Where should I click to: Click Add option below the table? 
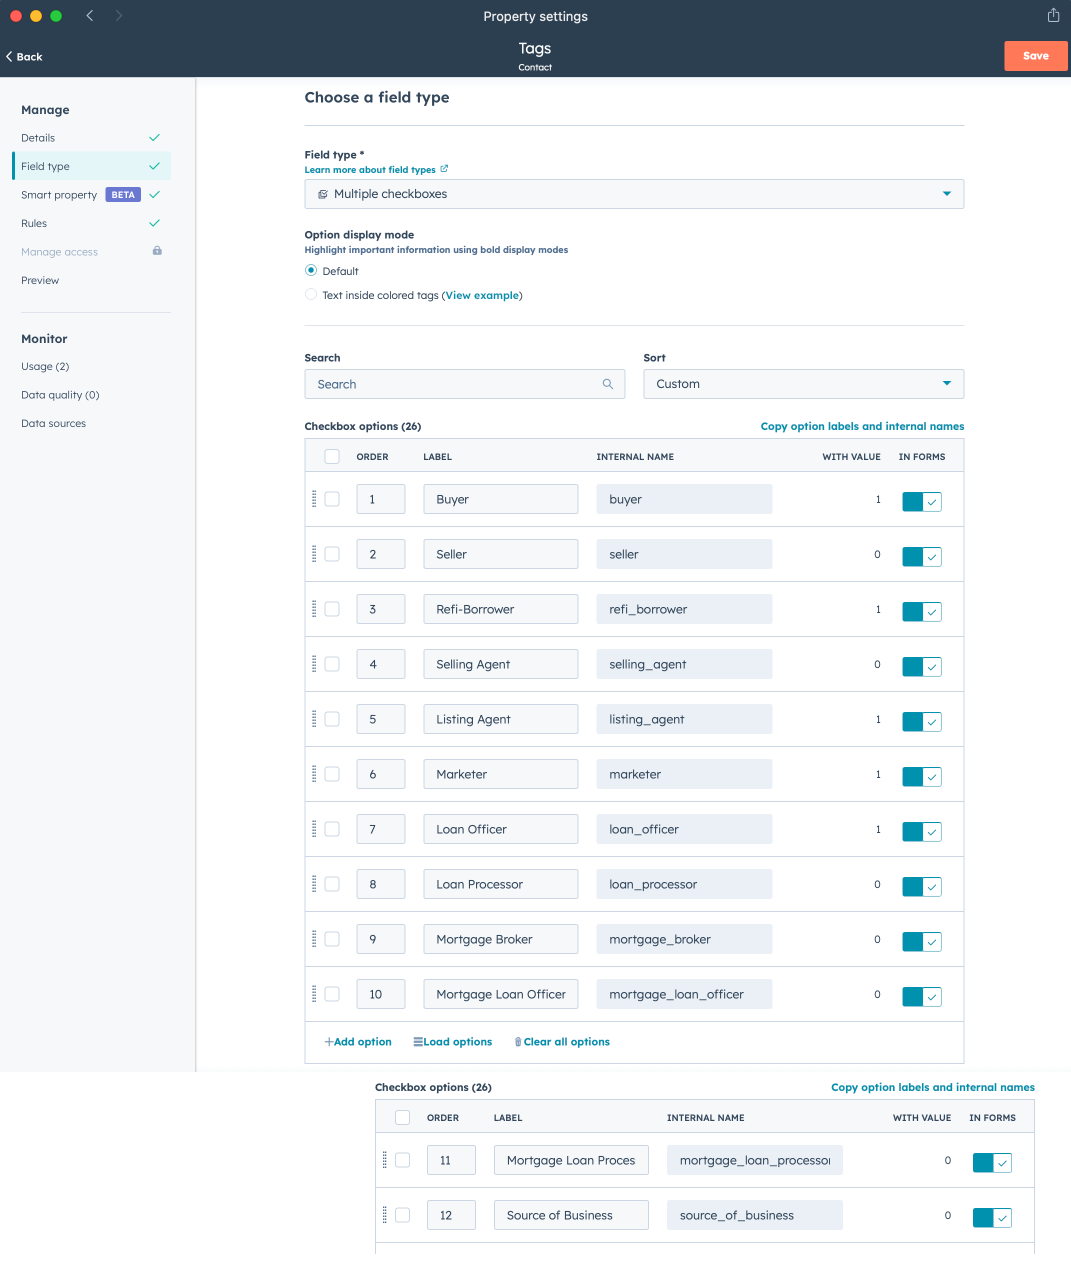coord(358,1042)
